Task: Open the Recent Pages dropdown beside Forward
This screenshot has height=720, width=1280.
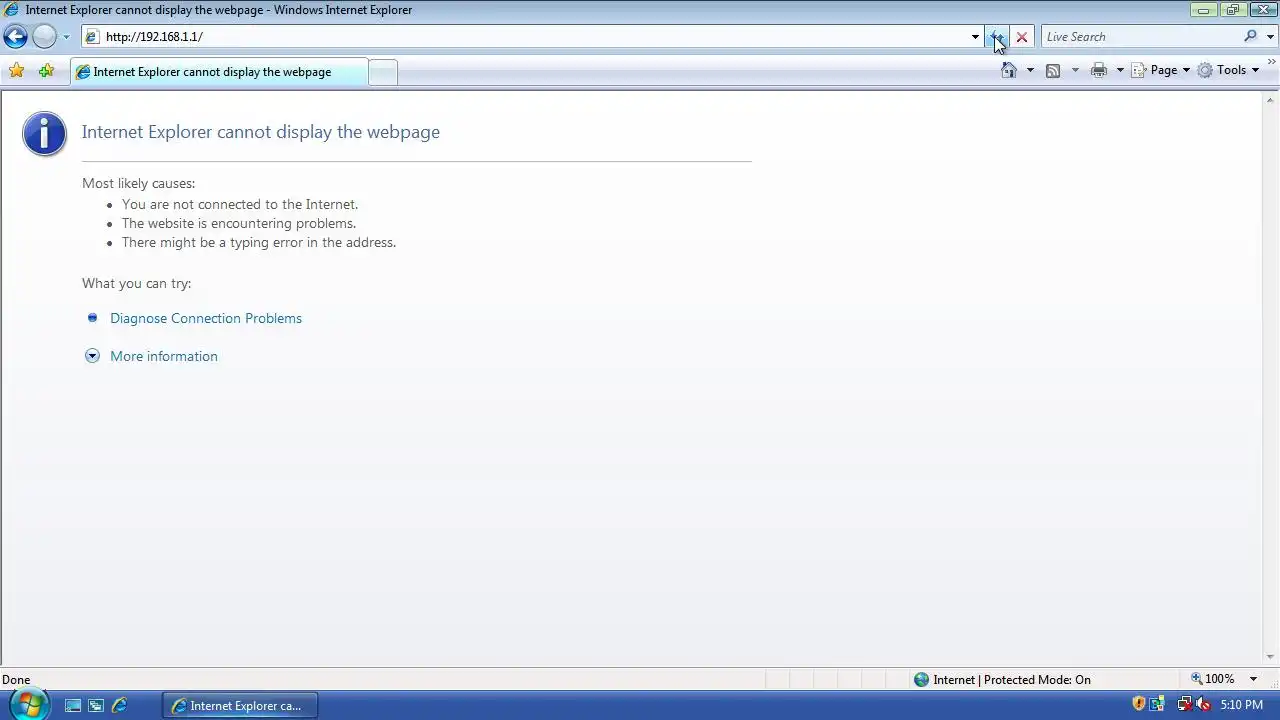Action: pyautogui.click(x=66, y=37)
